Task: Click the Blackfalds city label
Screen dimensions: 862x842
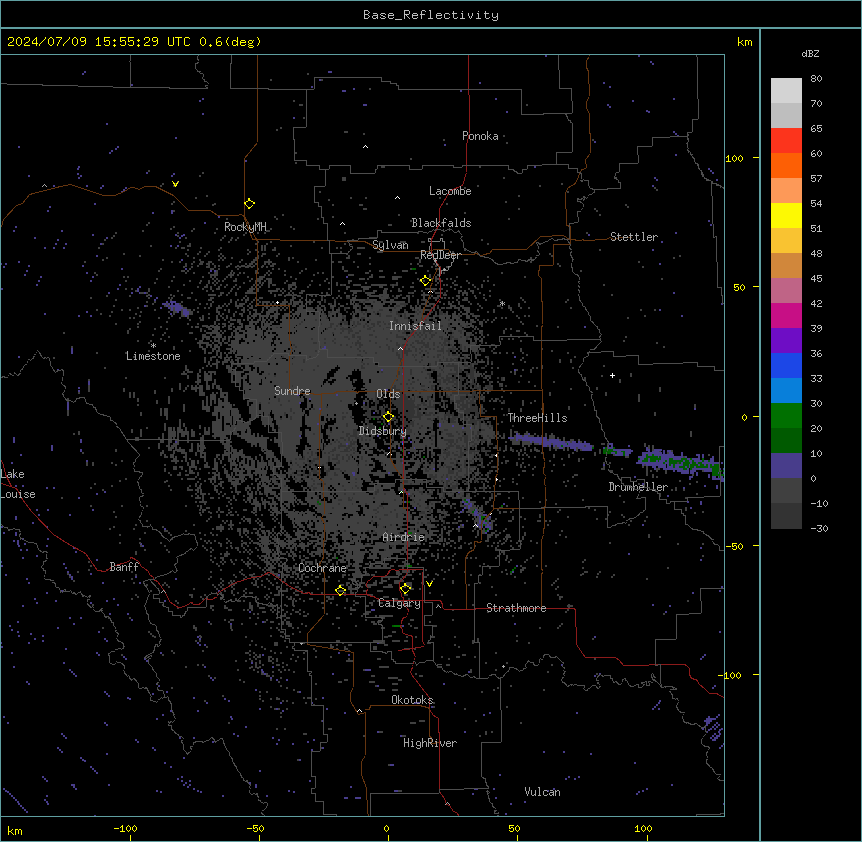Action: [x=441, y=223]
